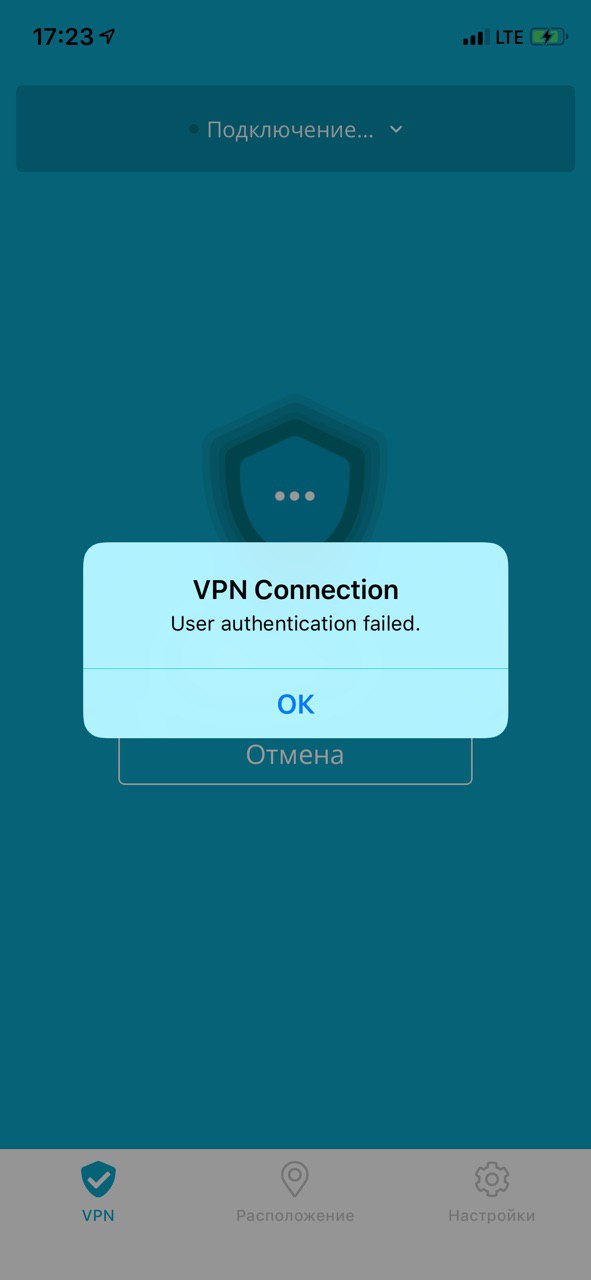Tap OK in the VPN Connection alert
Image resolution: width=591 pixels, height=1280 pixels.
pyautogui.click(x=295, y=704)
